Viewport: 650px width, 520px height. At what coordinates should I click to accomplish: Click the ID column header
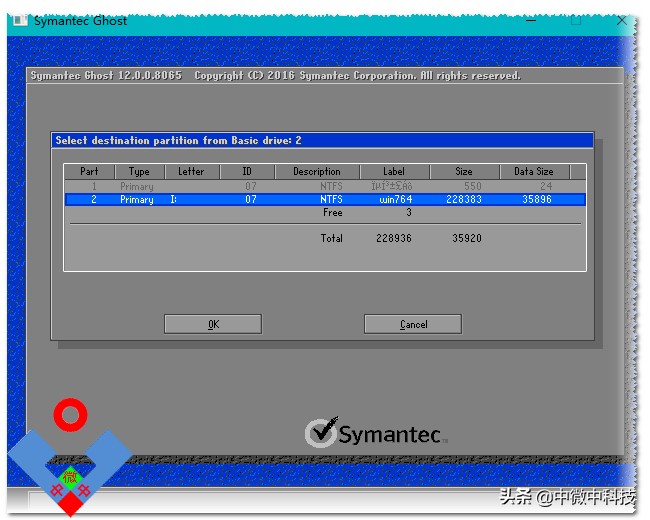click(247, 171)
